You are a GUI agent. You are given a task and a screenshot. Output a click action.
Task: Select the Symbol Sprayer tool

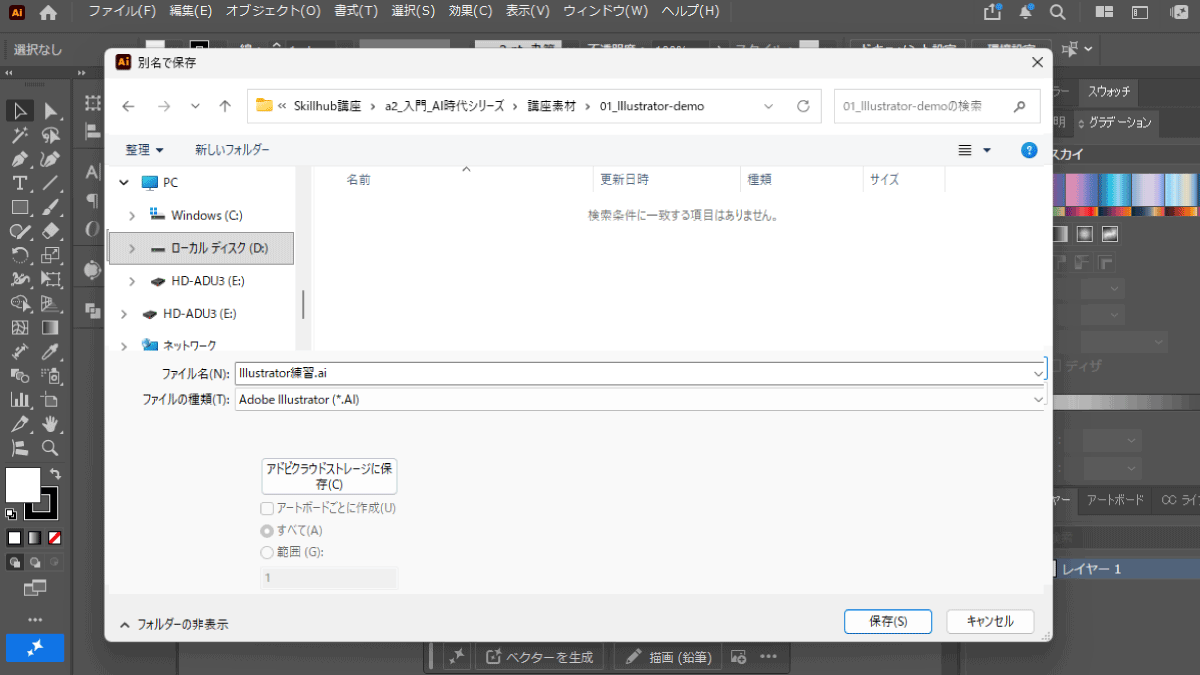click(51, 375)
